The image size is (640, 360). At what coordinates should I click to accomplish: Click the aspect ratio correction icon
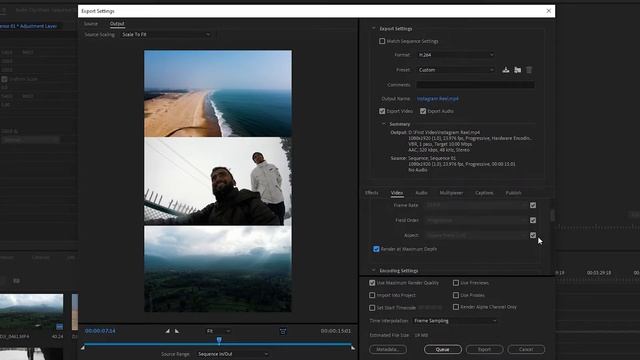click(282, 331)
